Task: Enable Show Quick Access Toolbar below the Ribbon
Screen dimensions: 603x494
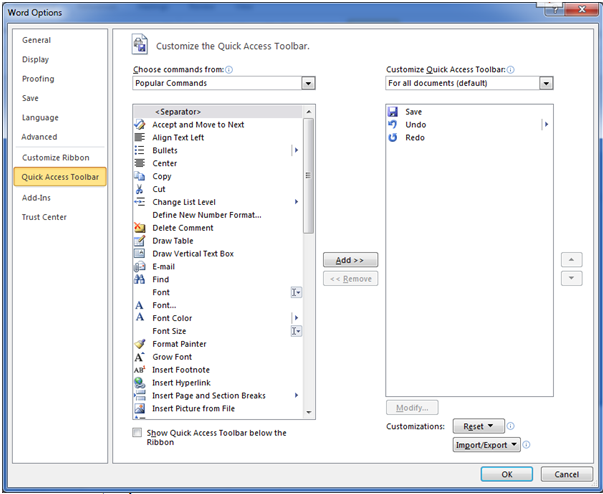Action: click(x=137, y=433)
